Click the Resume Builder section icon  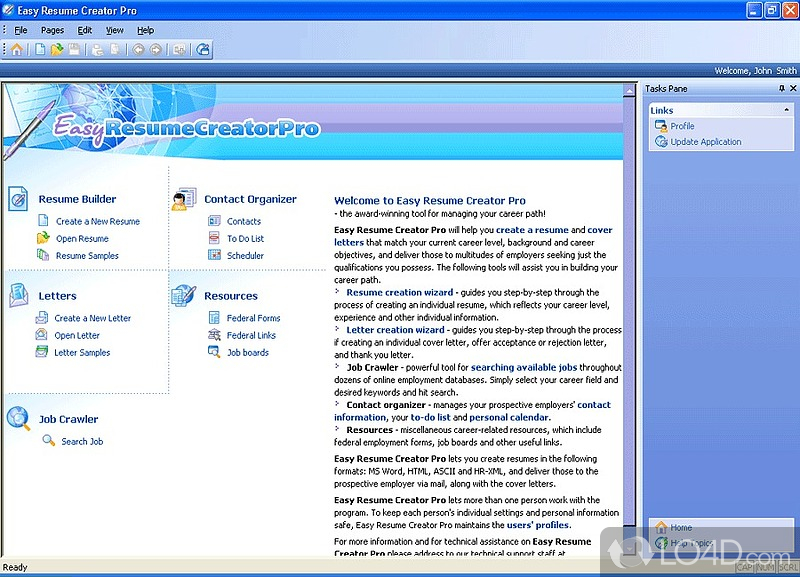point(18,199)
